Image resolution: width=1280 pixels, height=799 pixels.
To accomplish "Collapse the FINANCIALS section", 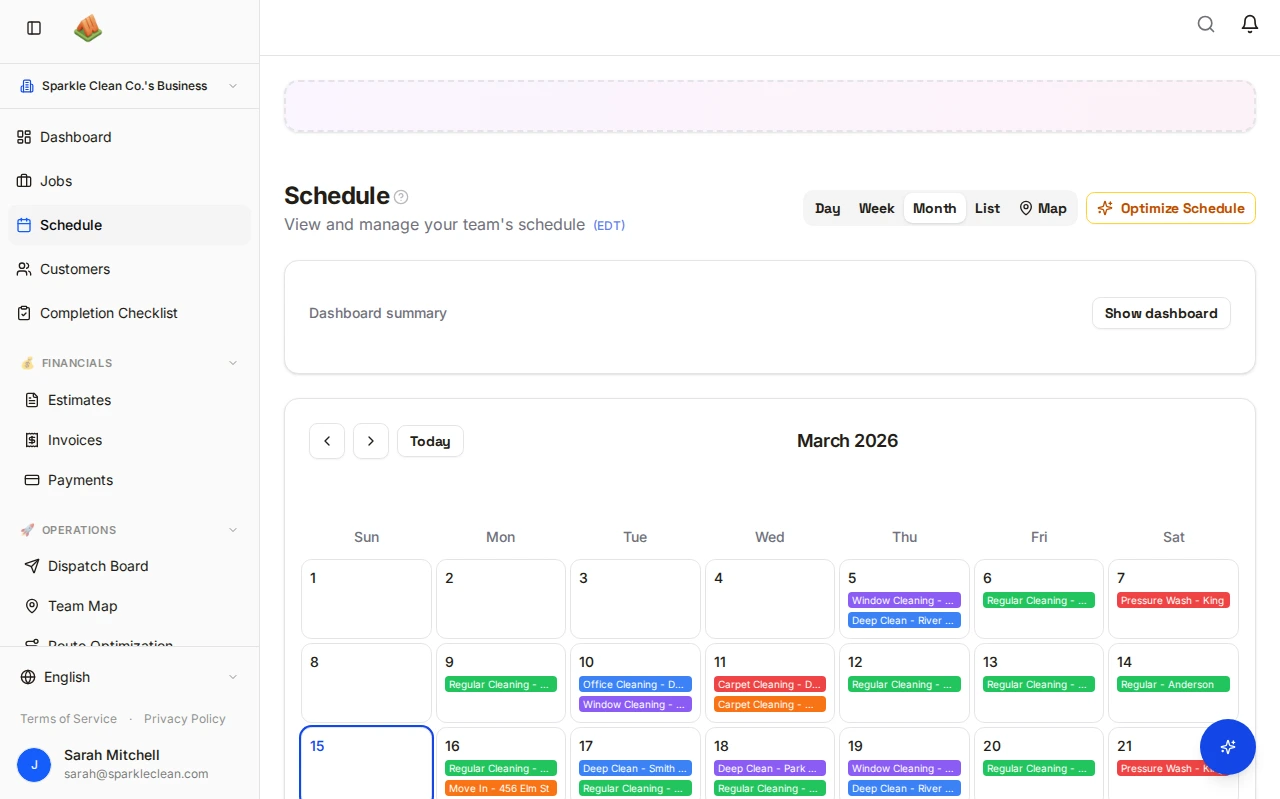I will coord(232,363).
